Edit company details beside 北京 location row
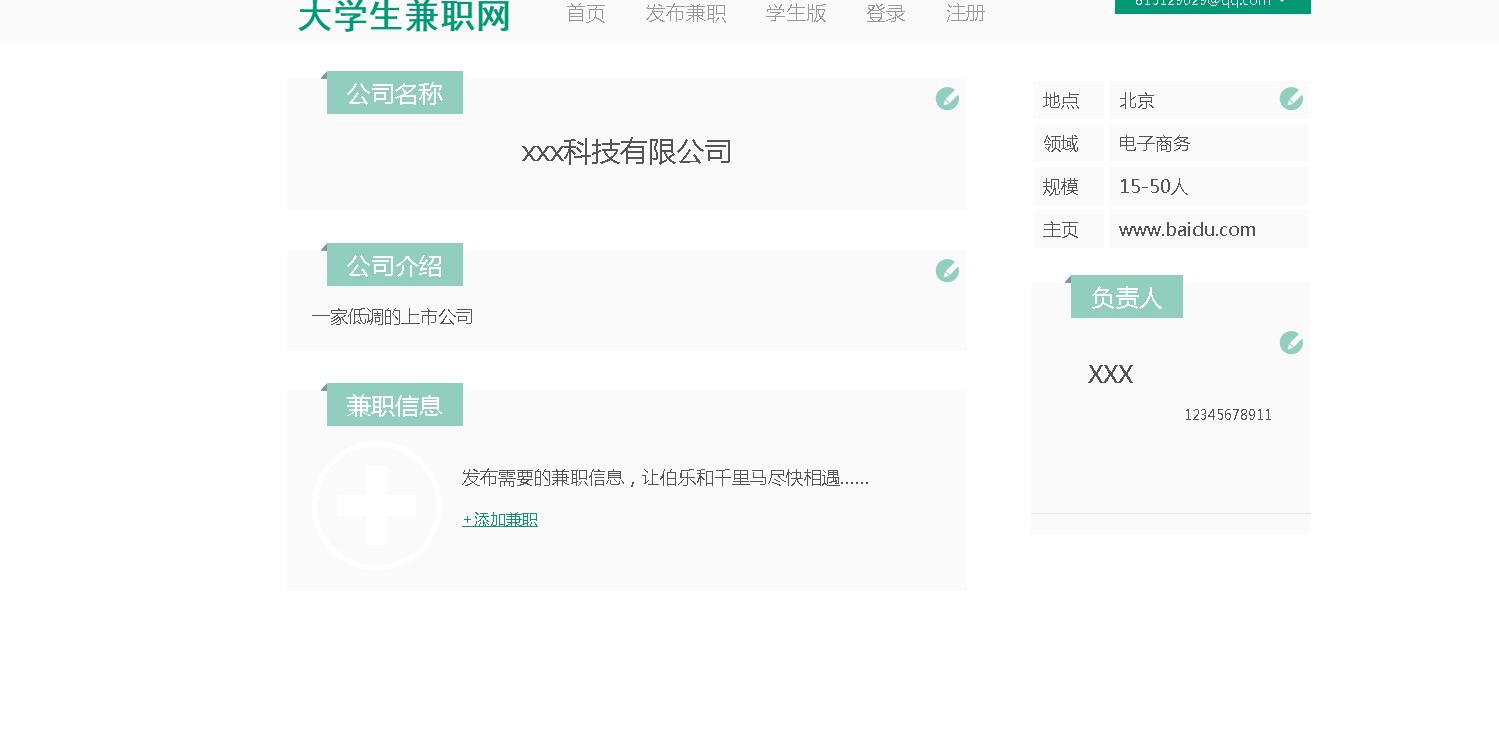1499x751 pixels. coord(1291,98)
